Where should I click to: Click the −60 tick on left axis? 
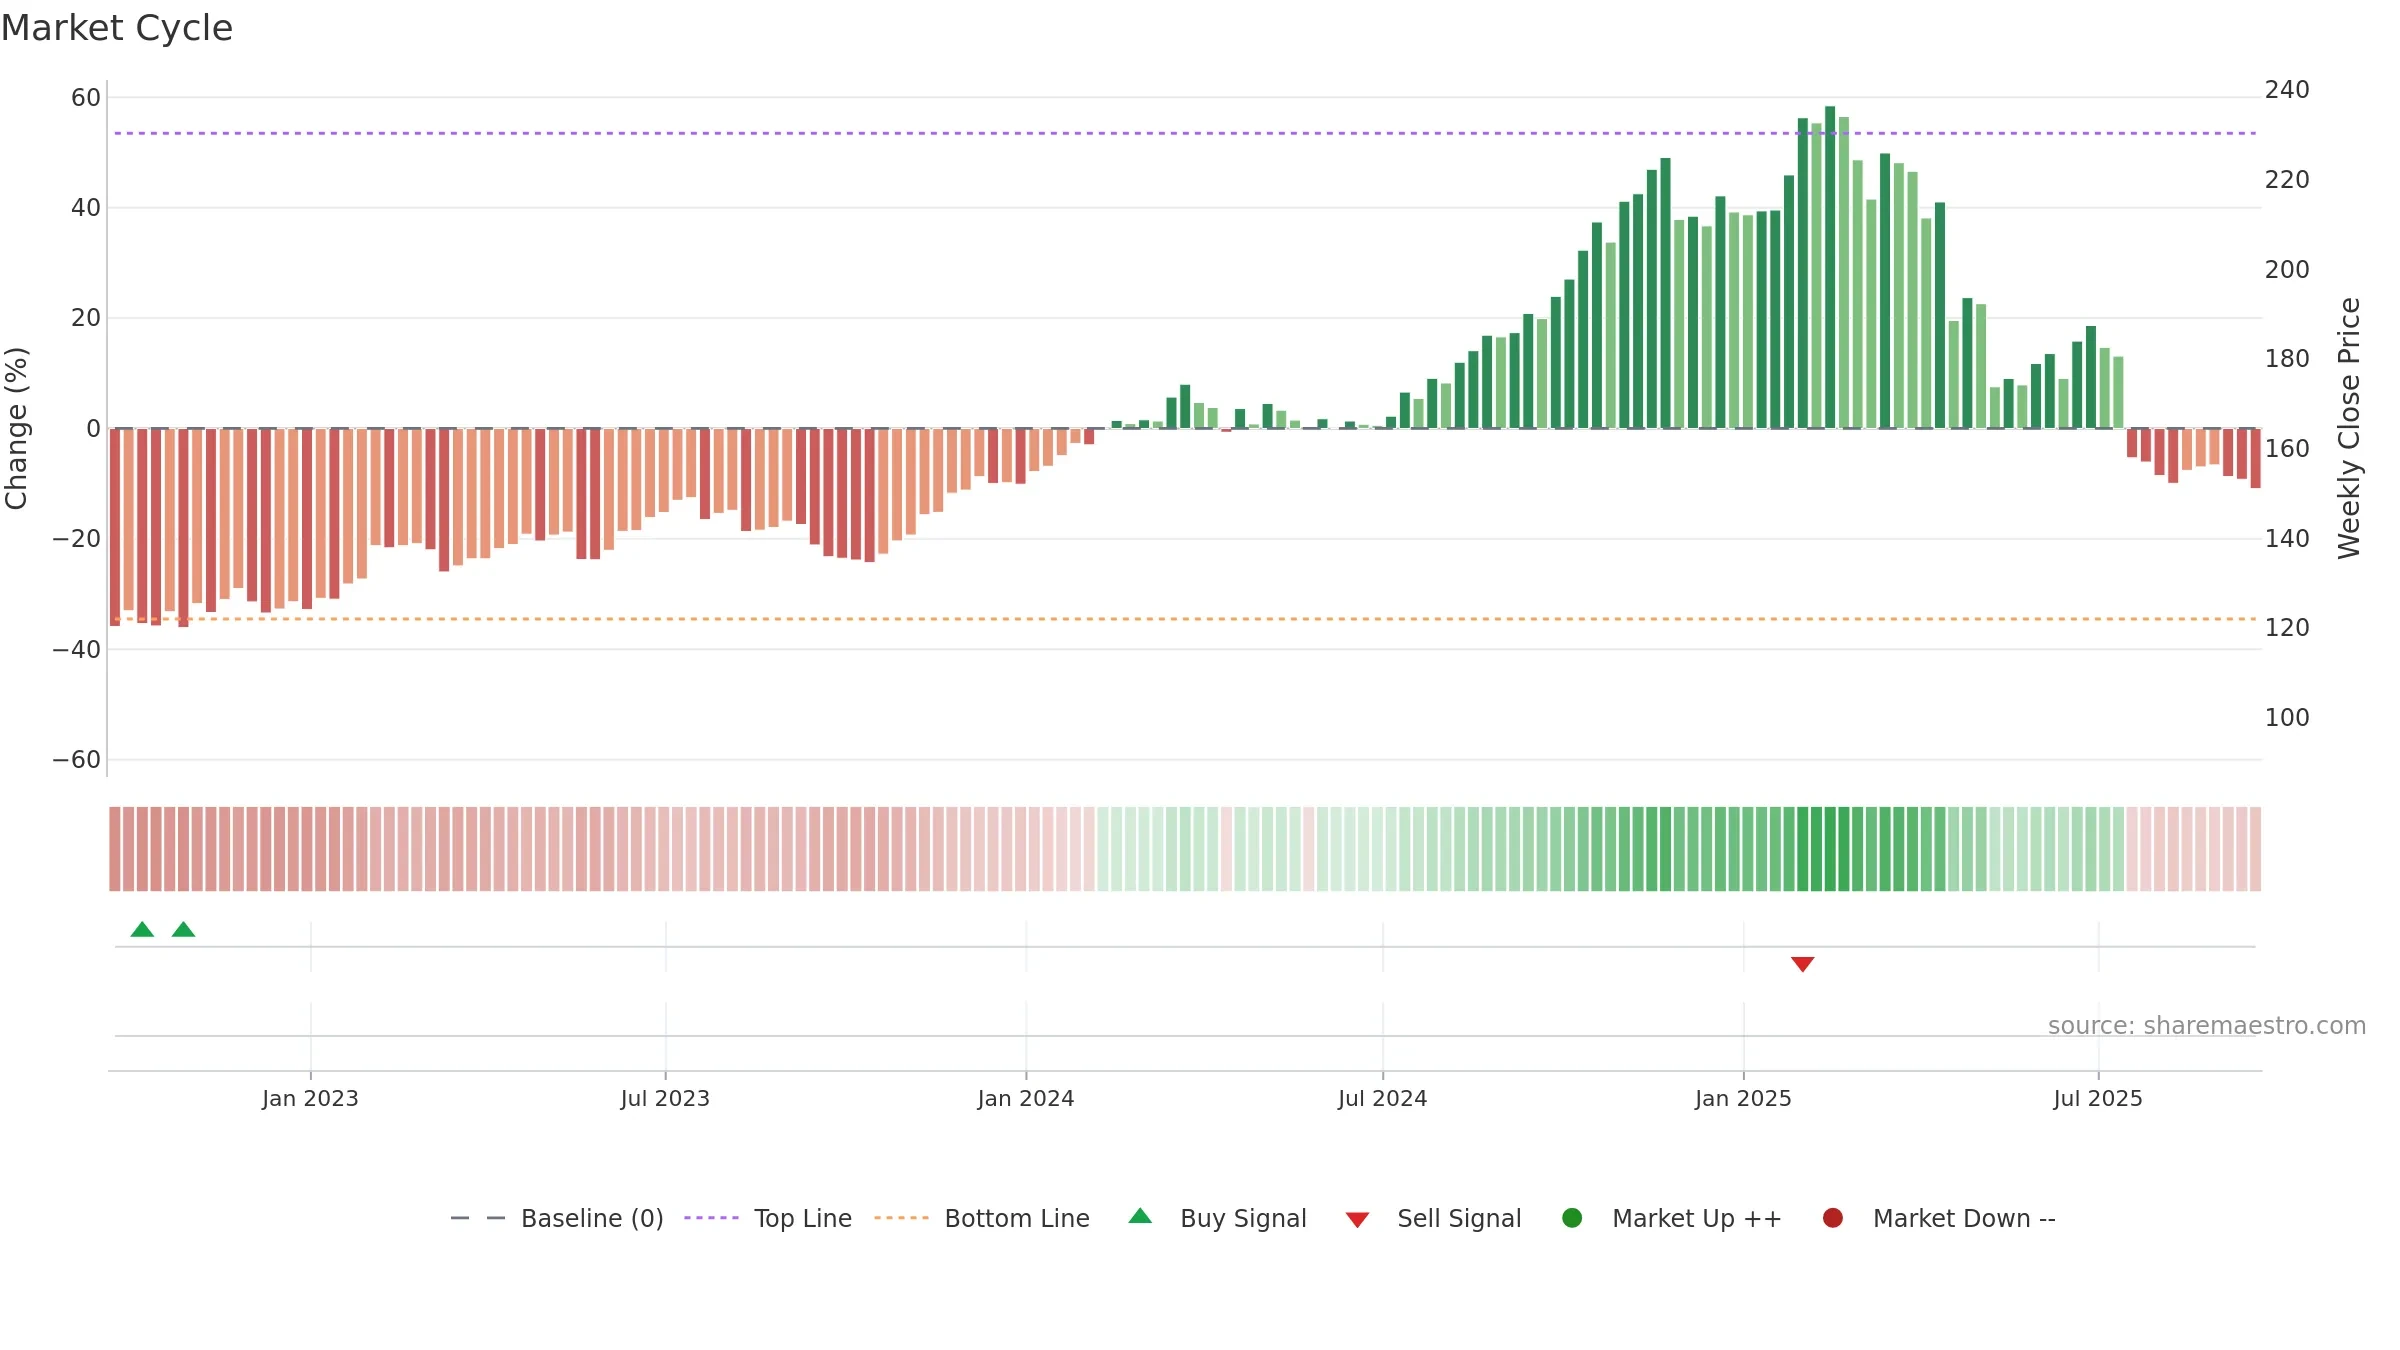pos(77,760)
